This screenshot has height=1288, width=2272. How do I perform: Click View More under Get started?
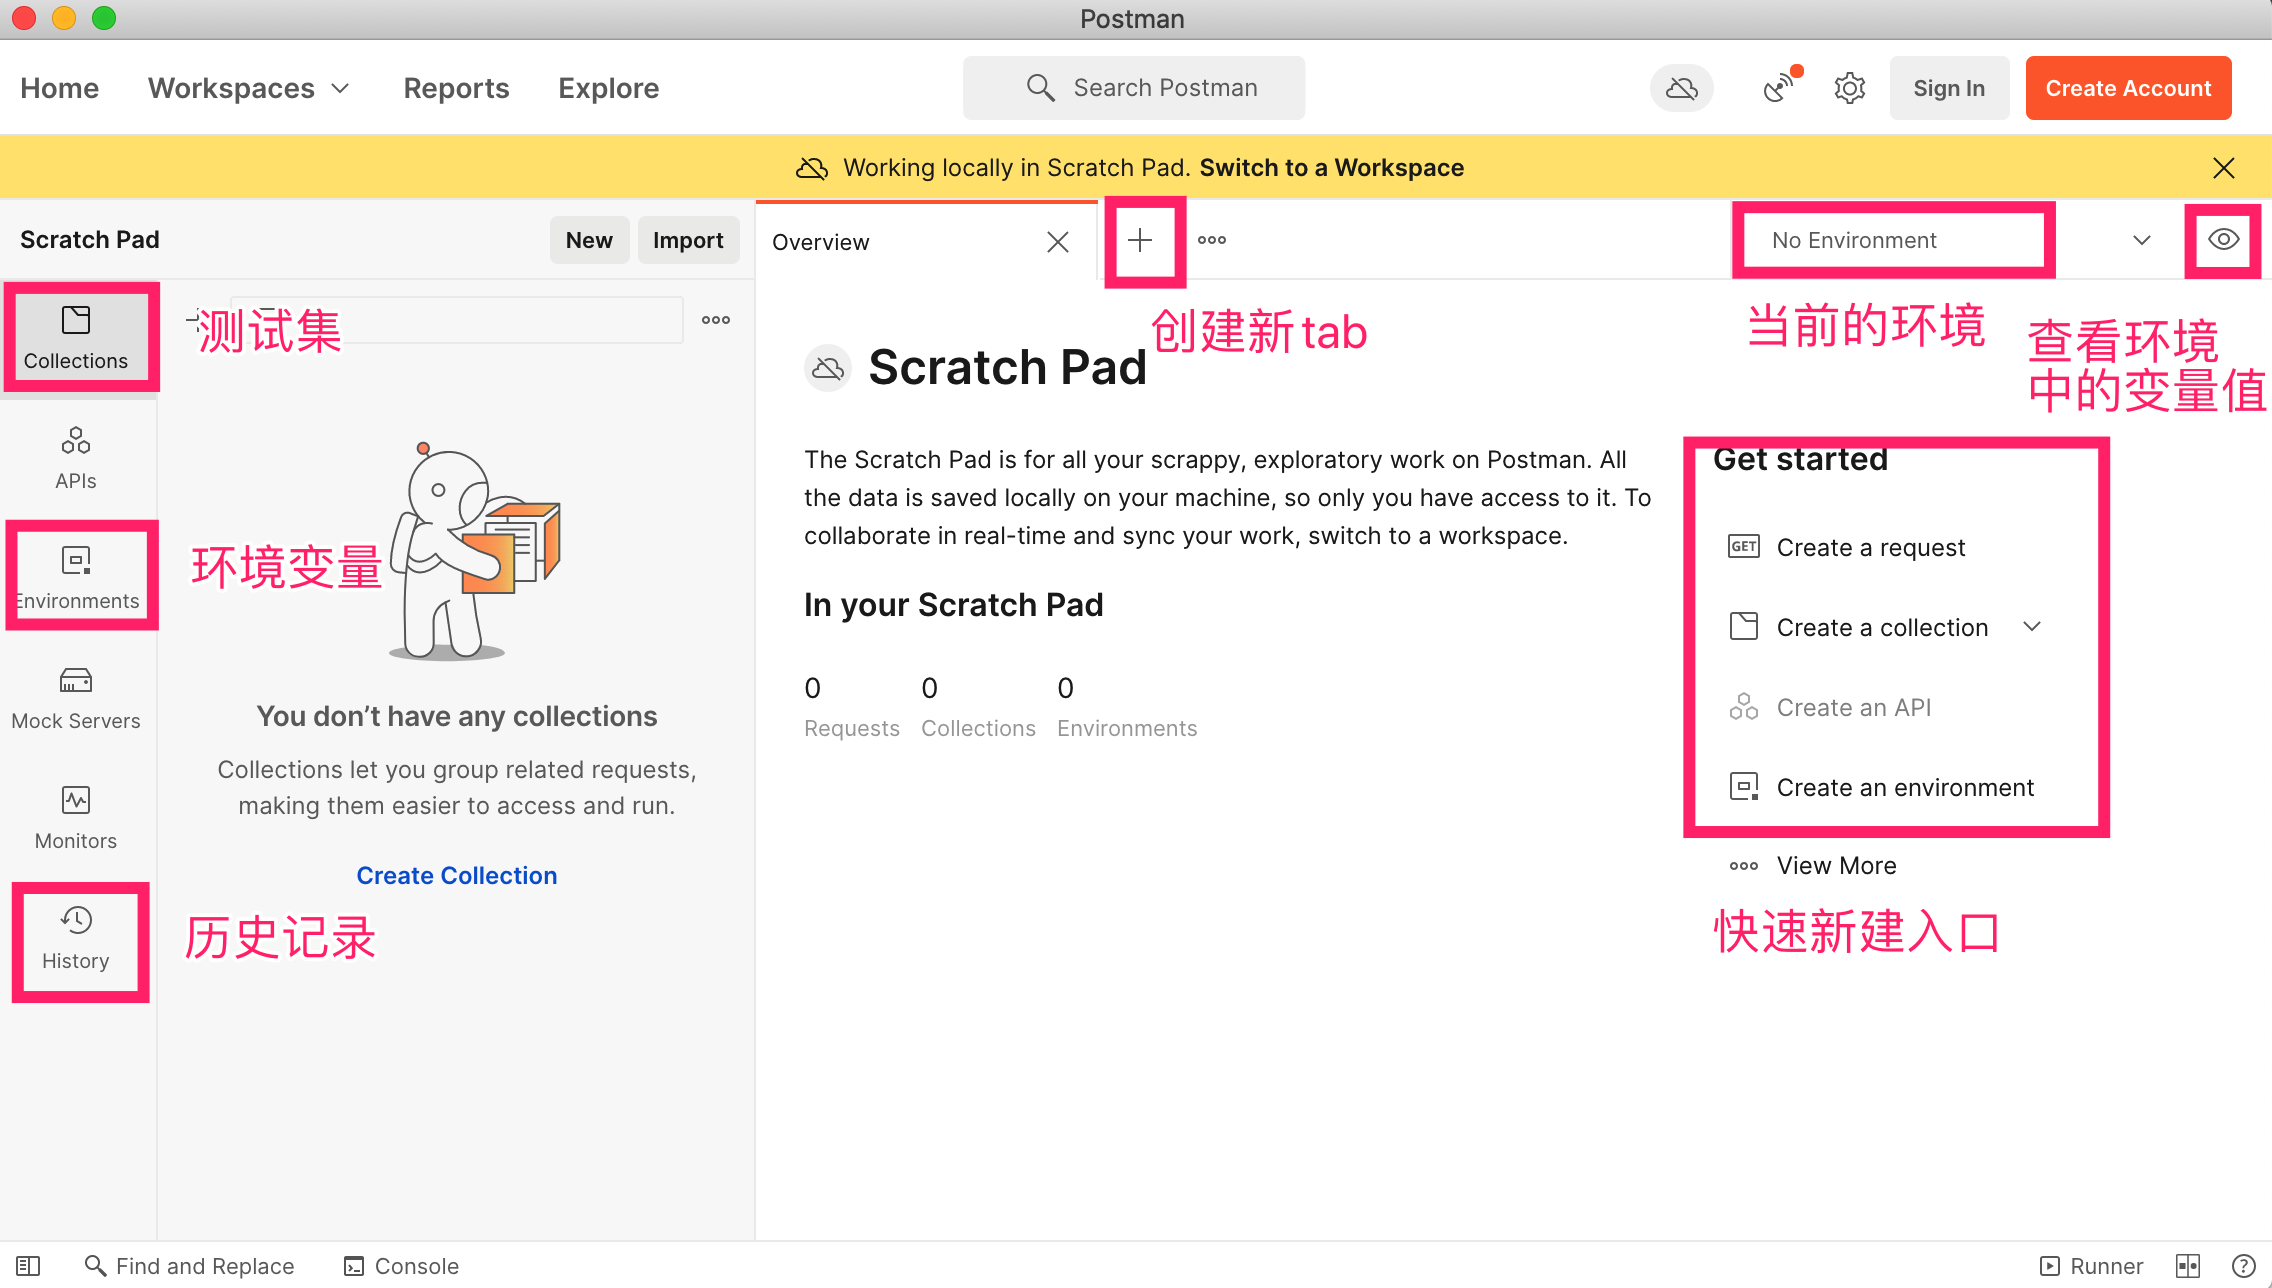click(x=1836, y=865)
